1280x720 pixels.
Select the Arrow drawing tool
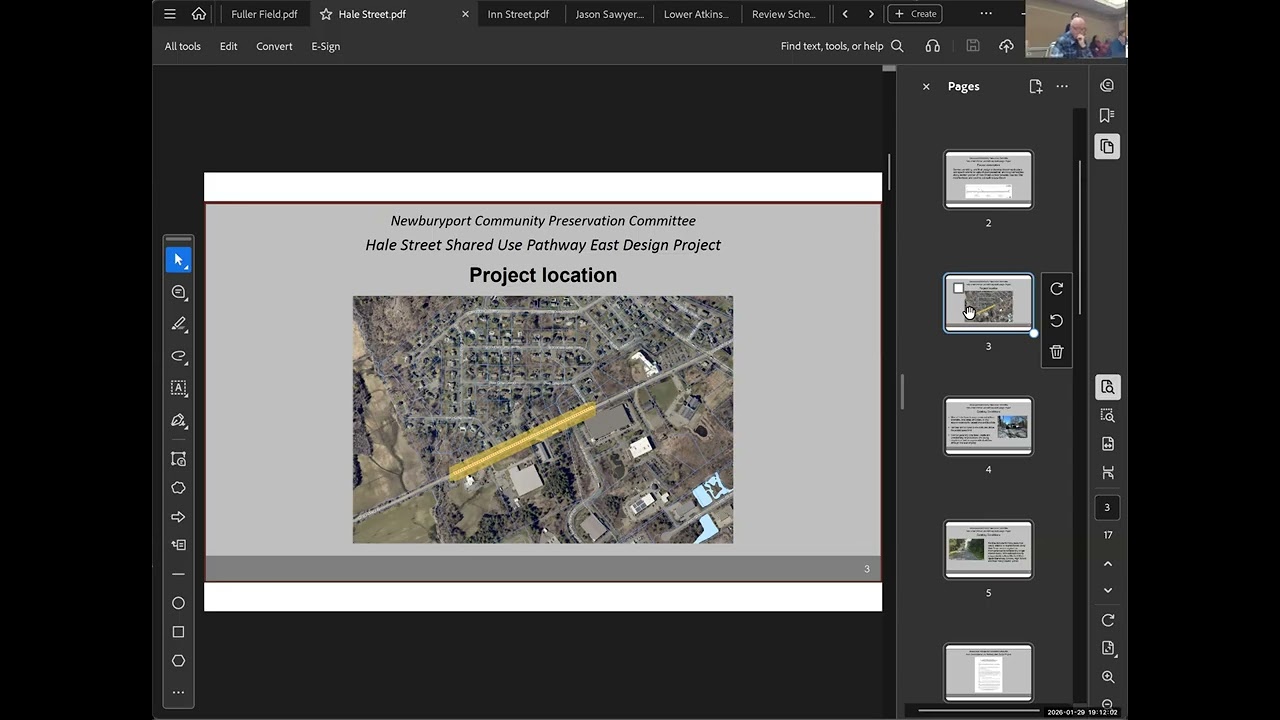(x=178, y=517)
